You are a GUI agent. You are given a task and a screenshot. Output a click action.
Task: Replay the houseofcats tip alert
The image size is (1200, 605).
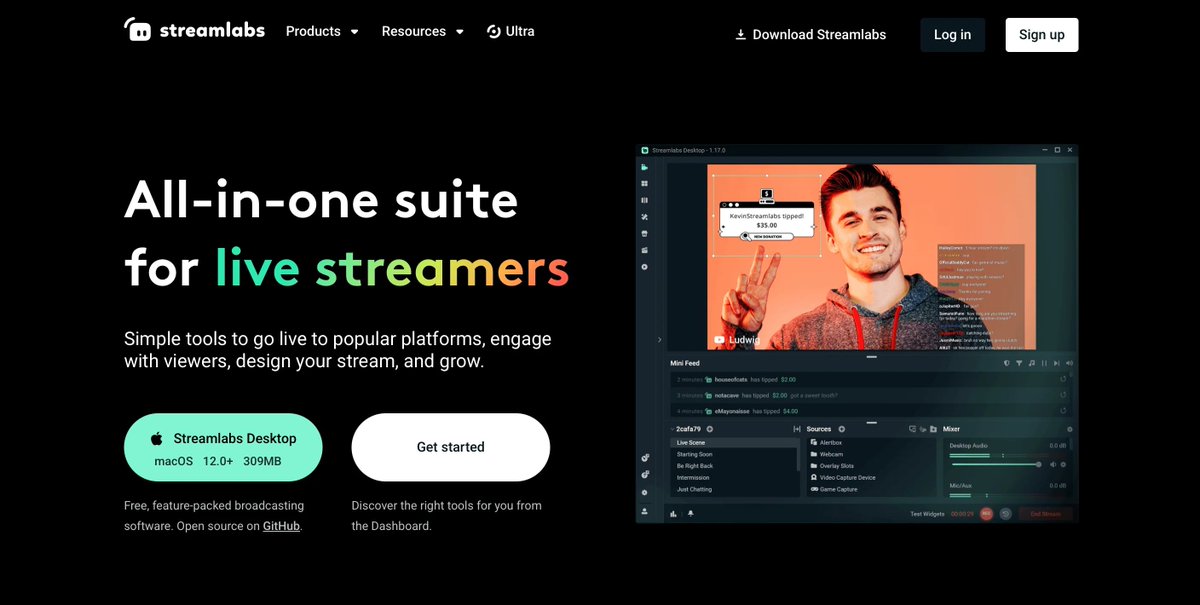pyautogui.click(x=1063, y=379)
